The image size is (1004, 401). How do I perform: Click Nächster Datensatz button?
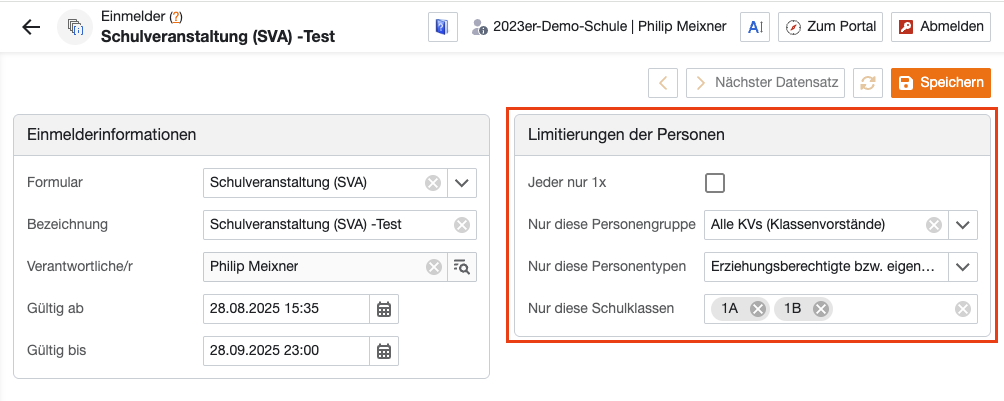[766, 82]
